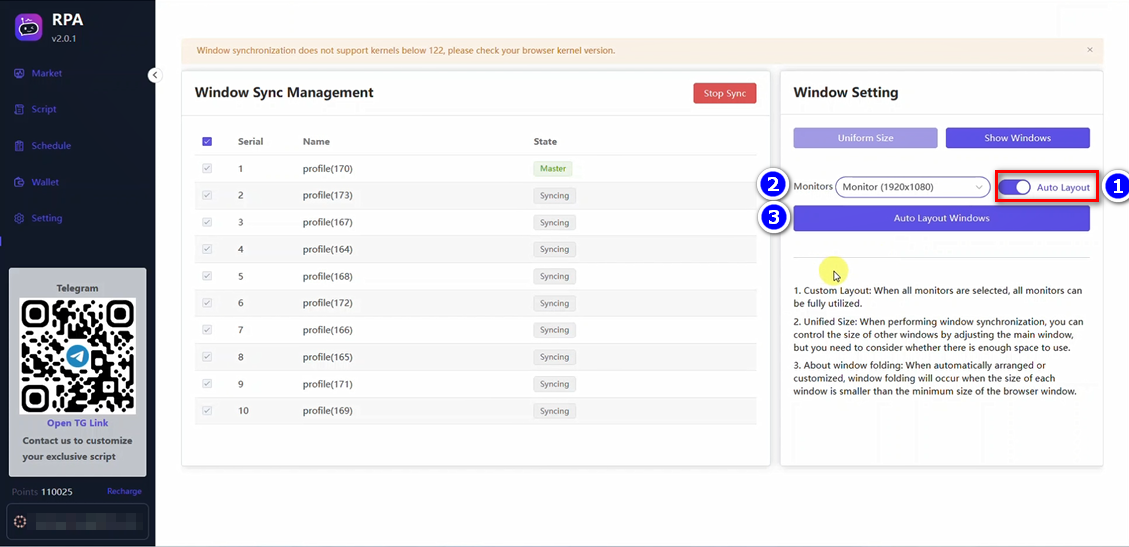This screenshot has width=1129, height=547.
Task: Open the Open TG Link hyperlink
Action: tap(77, 423)
